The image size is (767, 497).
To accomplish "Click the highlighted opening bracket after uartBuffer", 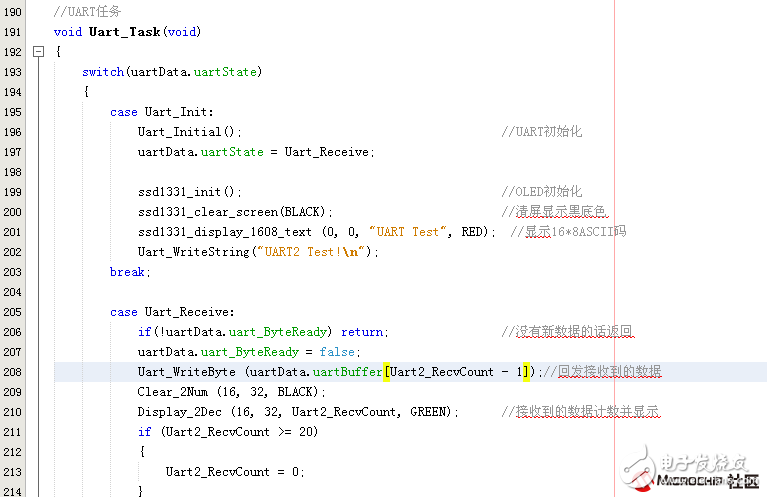I will (x=387, y=372).
